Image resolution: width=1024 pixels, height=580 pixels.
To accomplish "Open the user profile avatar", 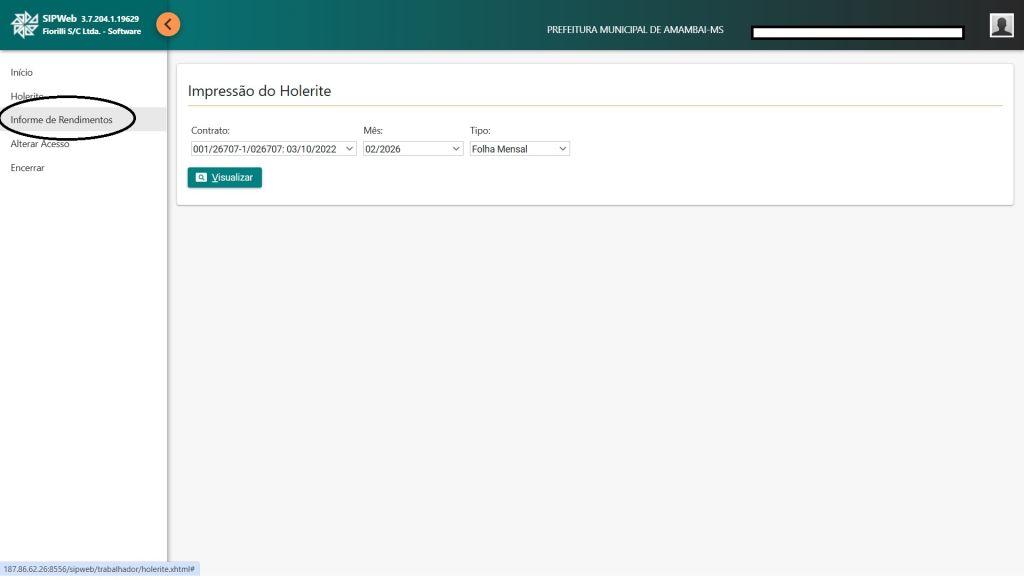I will tap(1001, 26).
